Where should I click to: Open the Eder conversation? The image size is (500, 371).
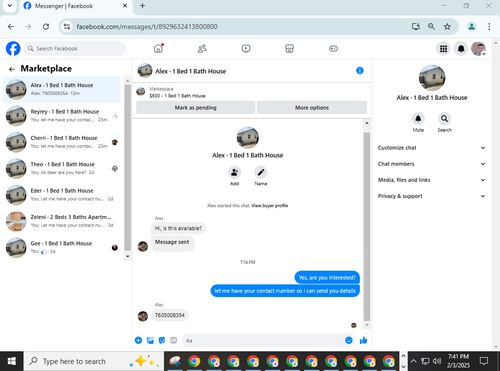tap(62, 195)
